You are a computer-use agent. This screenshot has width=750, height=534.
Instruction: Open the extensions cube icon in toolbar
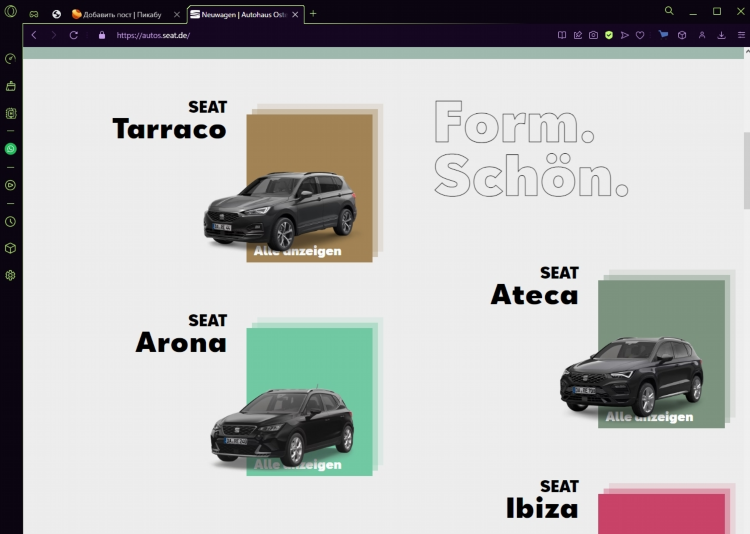pos(683,35)
